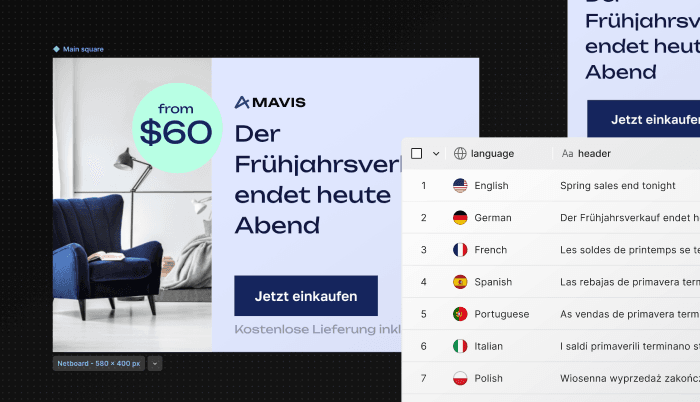Click the Jetzt einkaufen button in banner
Screen dimensions: 700x402
pyautogui.click(x=306, y=296)
